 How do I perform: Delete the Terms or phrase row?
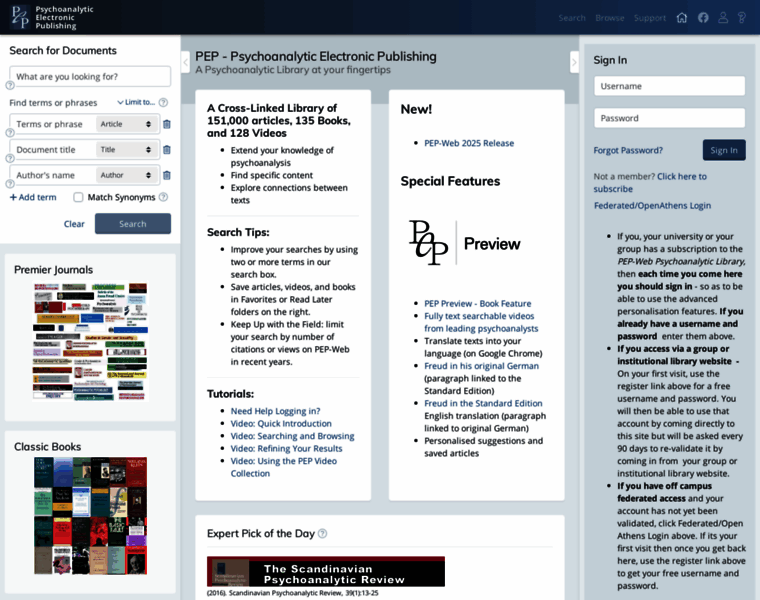167,124
